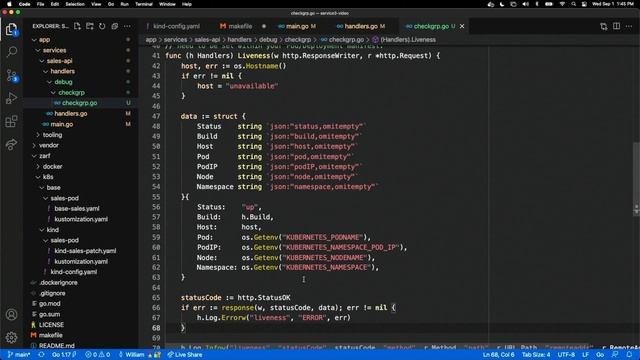The height and width of the screenshot is (360, 640).
Task: Collapse the sales-api folder
Action: click(59, 61)
